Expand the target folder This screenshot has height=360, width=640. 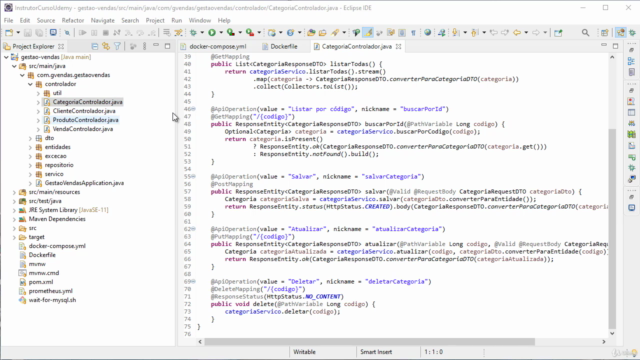[14, 237]
